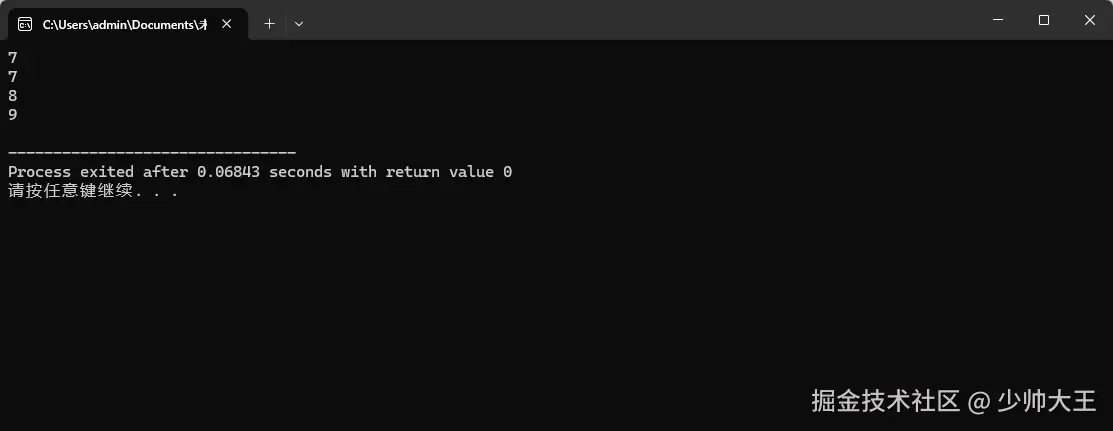1113x431 pixels.
Task: Open a new terminal tab with plus
Action: click(269, 23)
